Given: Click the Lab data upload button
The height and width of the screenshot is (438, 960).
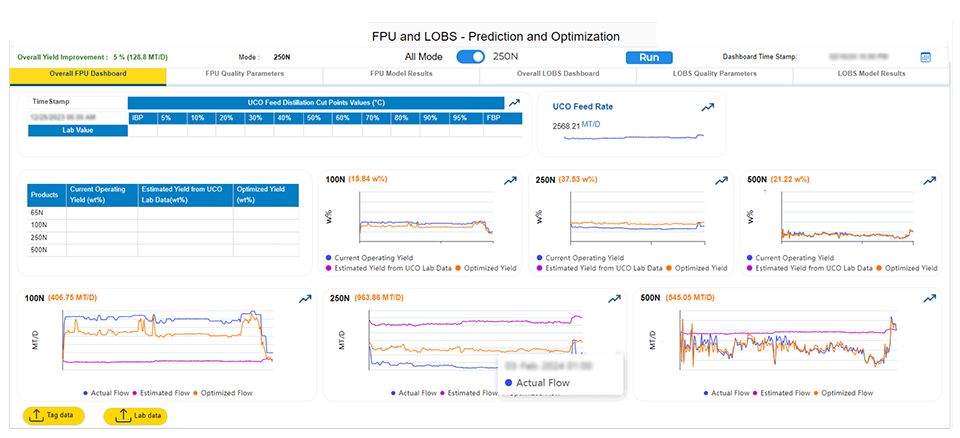Looking at the screenshot, I should tap(135, 416).
